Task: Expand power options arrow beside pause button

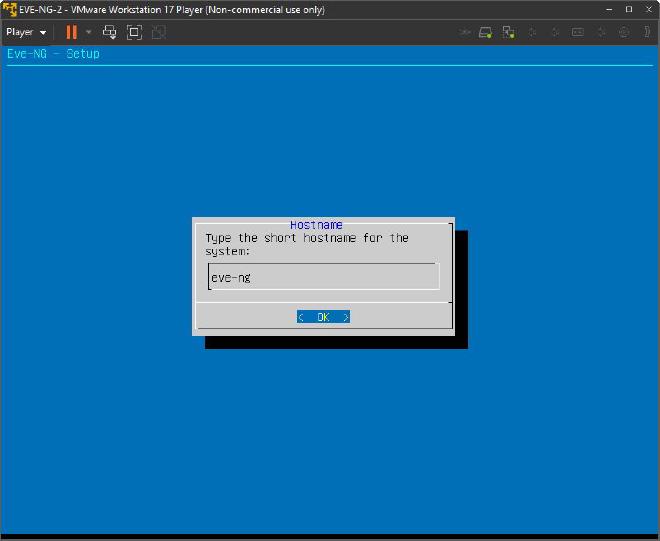Action: [88, 32]
